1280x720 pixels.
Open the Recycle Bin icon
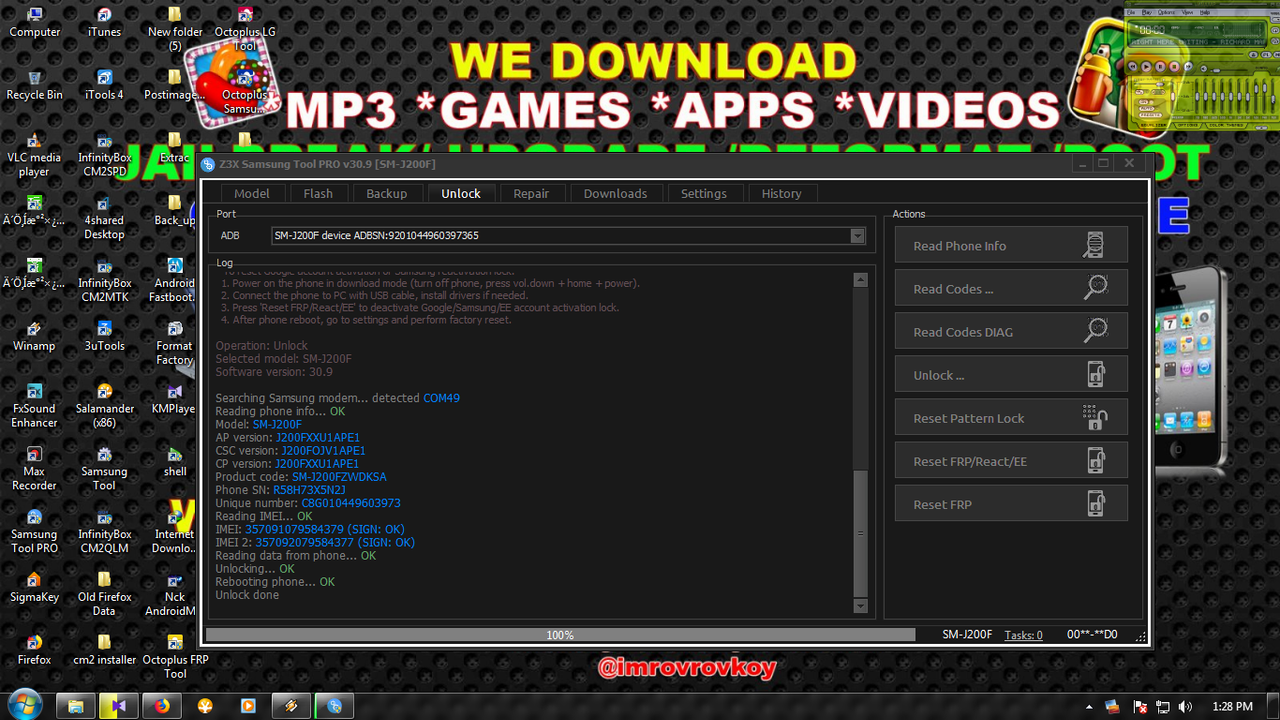pyautogui.click(x=34, y=85)
